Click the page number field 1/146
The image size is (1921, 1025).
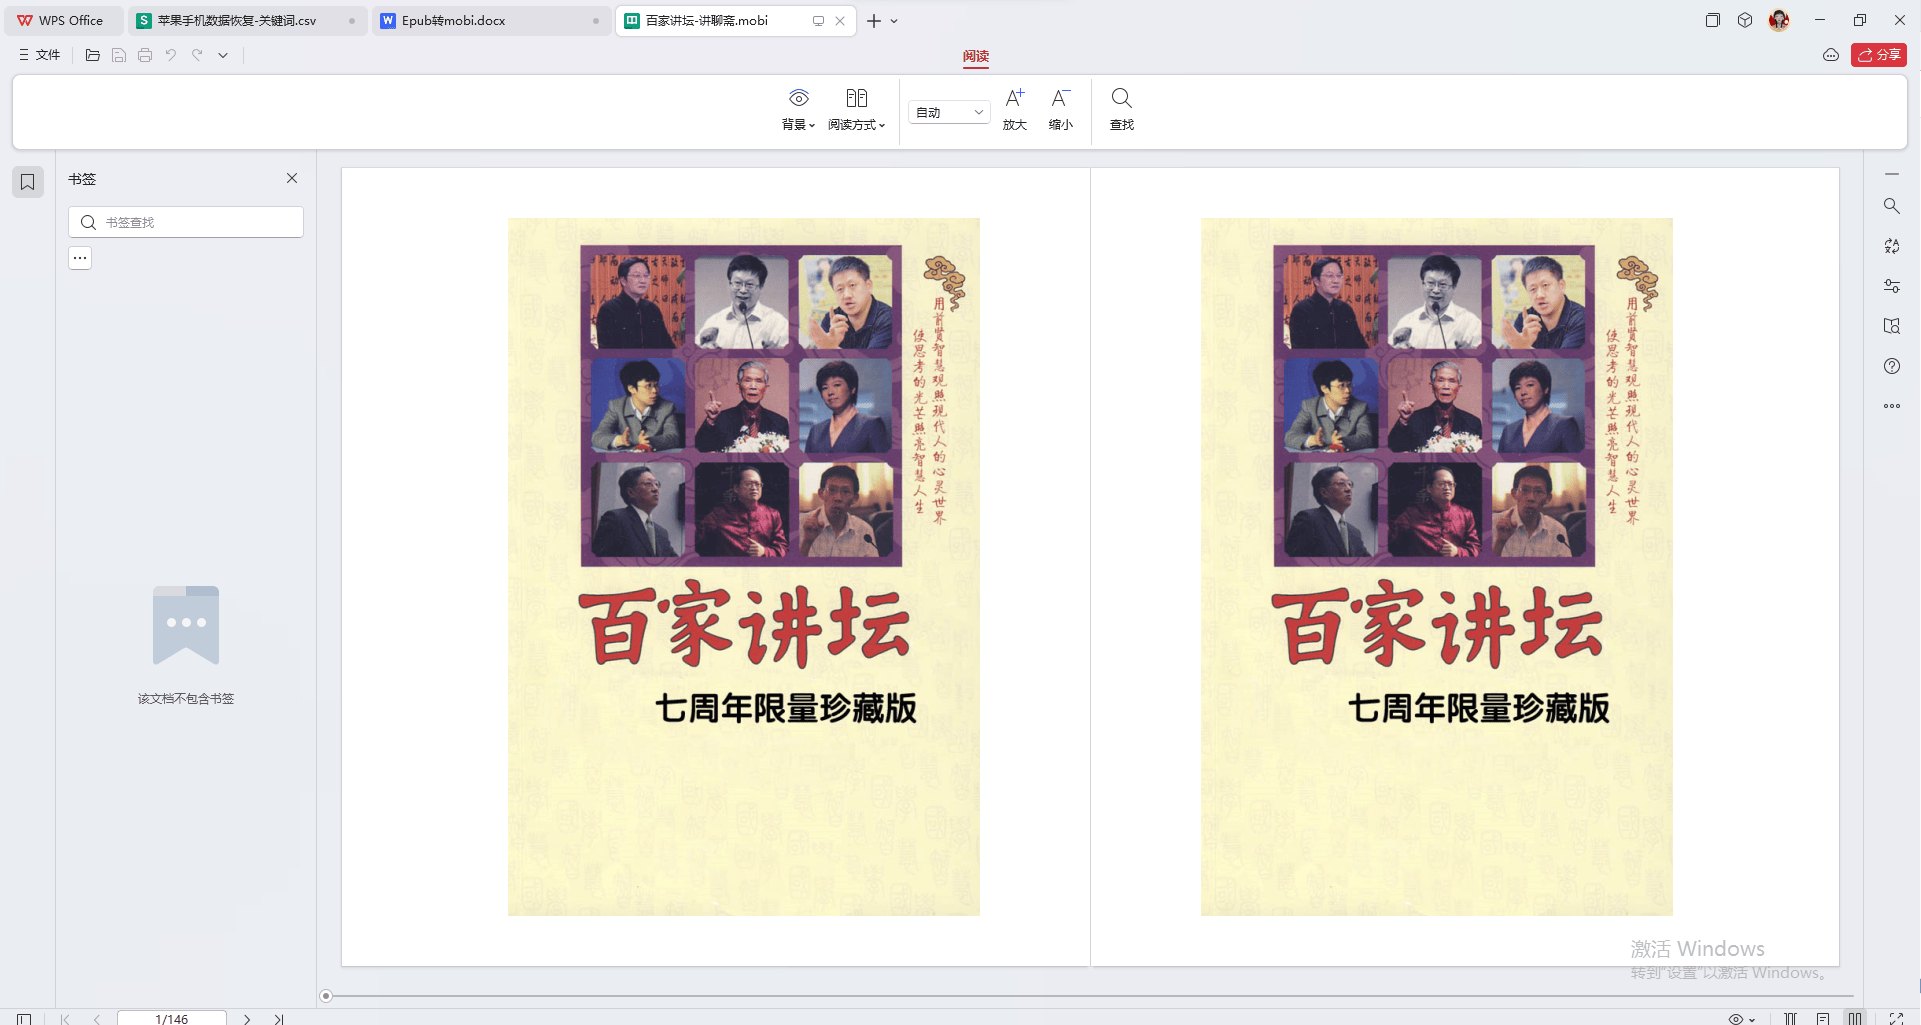(x=172, y=1019)
